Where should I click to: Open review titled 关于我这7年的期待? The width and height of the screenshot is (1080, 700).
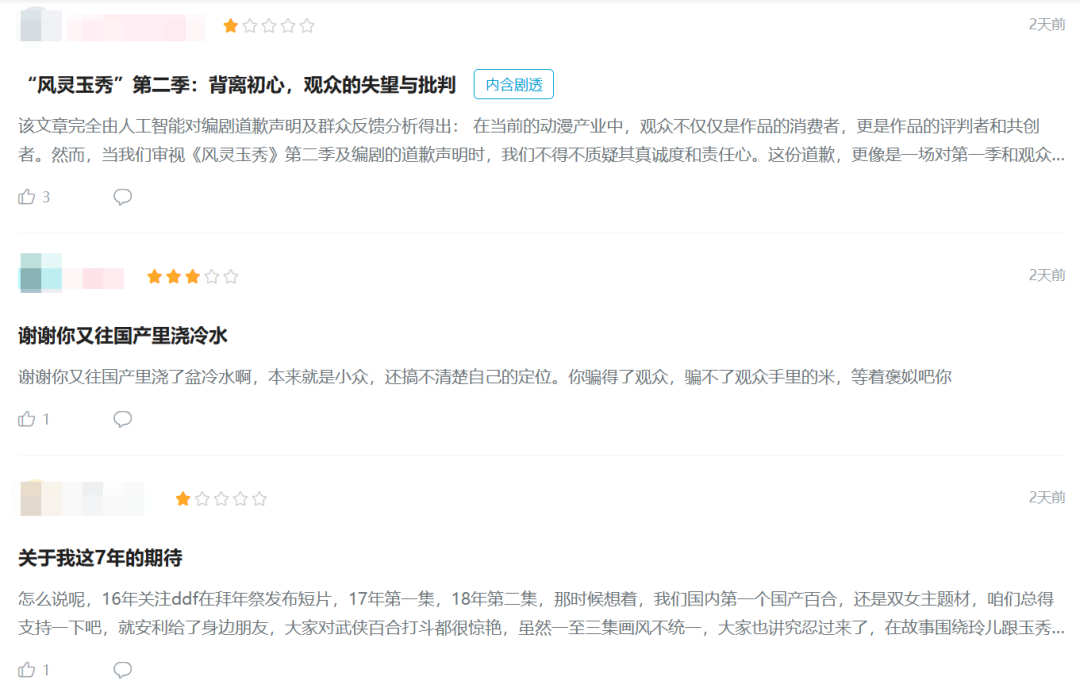click(100, 557)
